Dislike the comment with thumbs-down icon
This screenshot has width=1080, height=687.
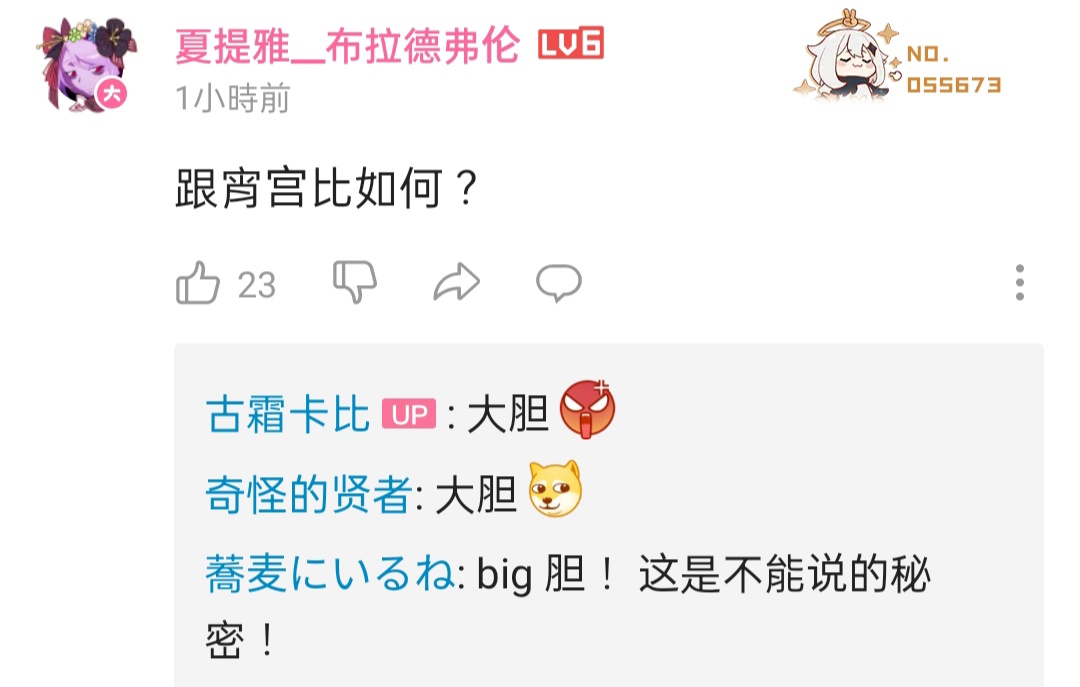pyautogui.click(x=355, y=282)
